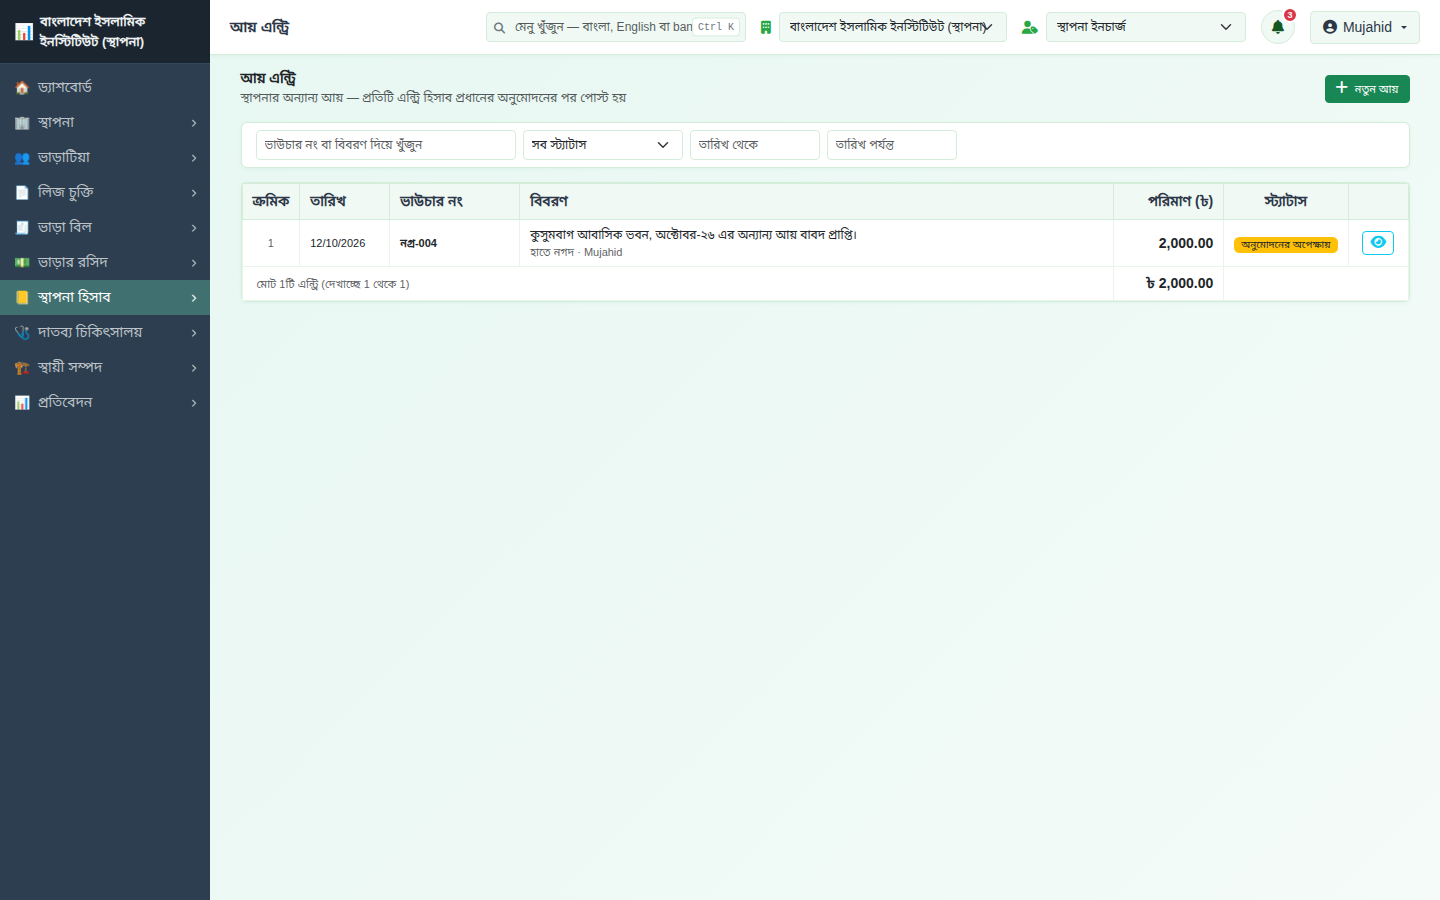Click the view eye icon for voucher নপ্র-004
This screenshot has width=1440, height=900.
[1378, 243]
